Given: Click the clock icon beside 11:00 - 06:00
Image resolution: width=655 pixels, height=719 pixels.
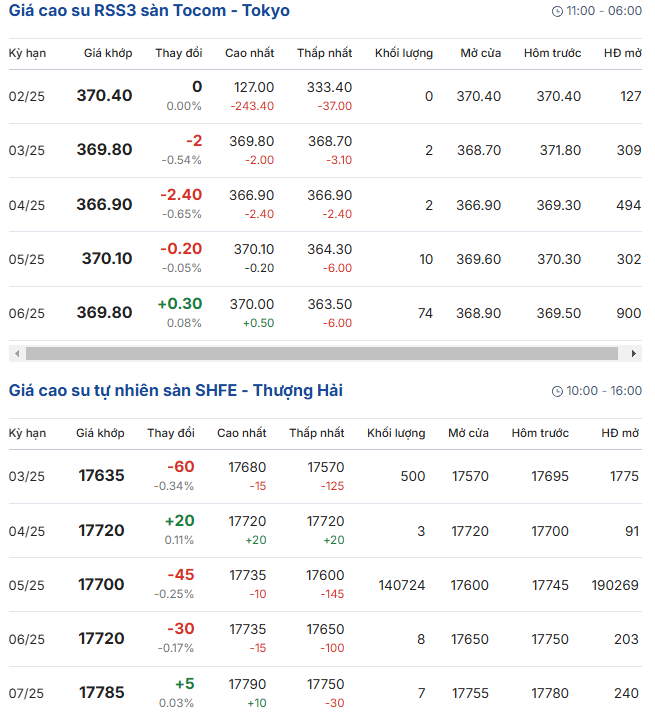Looking at the screenshot, I should pos(557,11).
